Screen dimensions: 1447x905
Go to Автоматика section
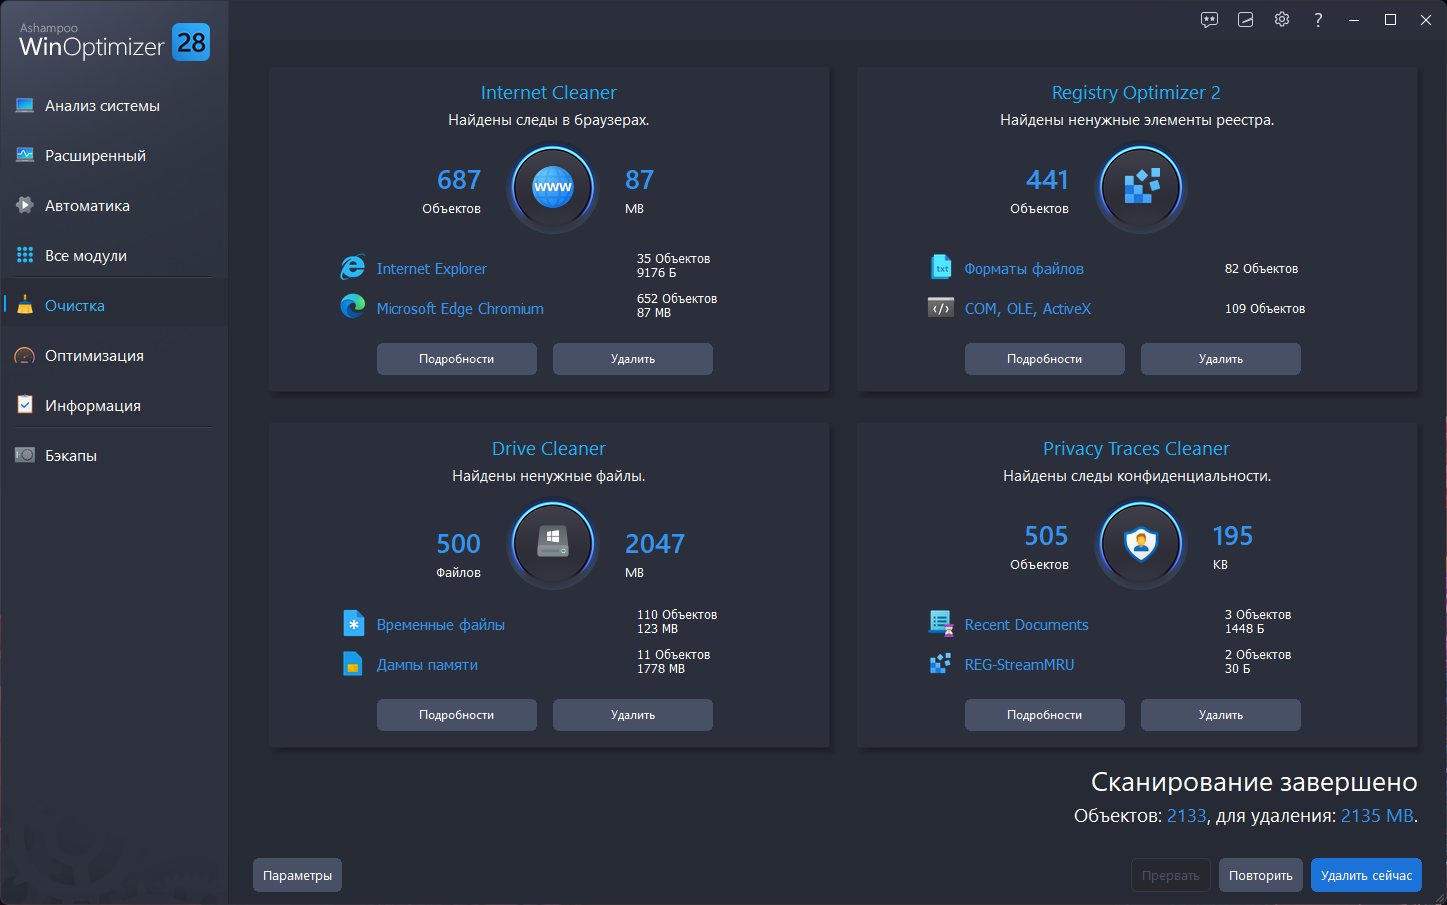coord(87,206)
